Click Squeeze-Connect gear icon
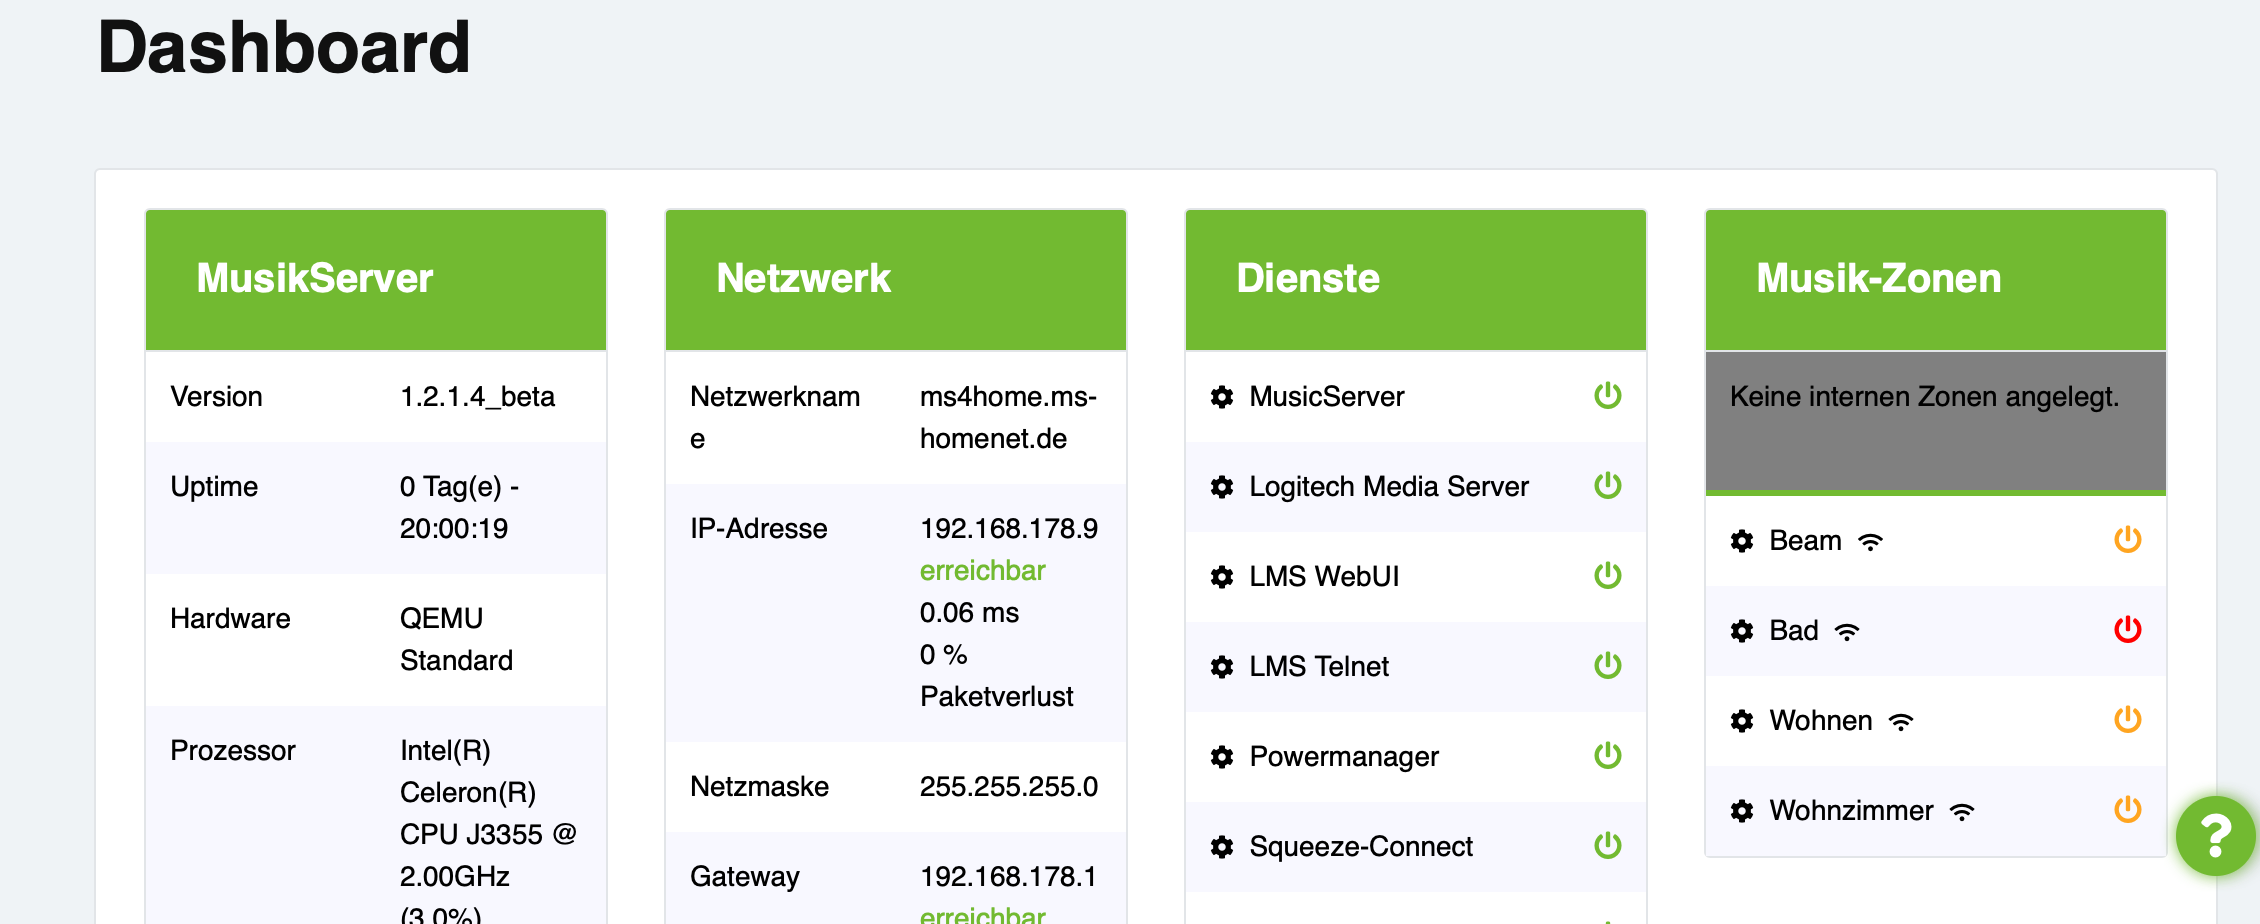Screen dimensions: 2260x924 (1221, 847)
